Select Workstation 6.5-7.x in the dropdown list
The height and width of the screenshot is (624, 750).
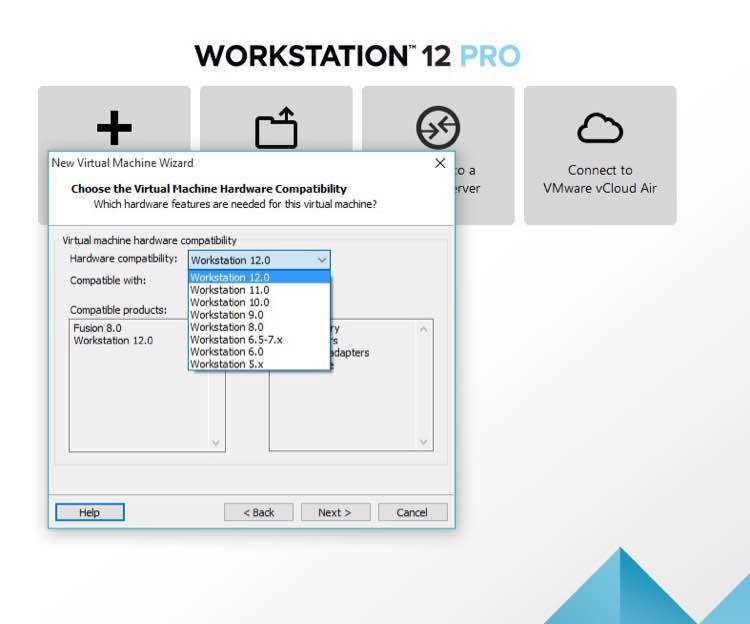(x=259, y=339)
